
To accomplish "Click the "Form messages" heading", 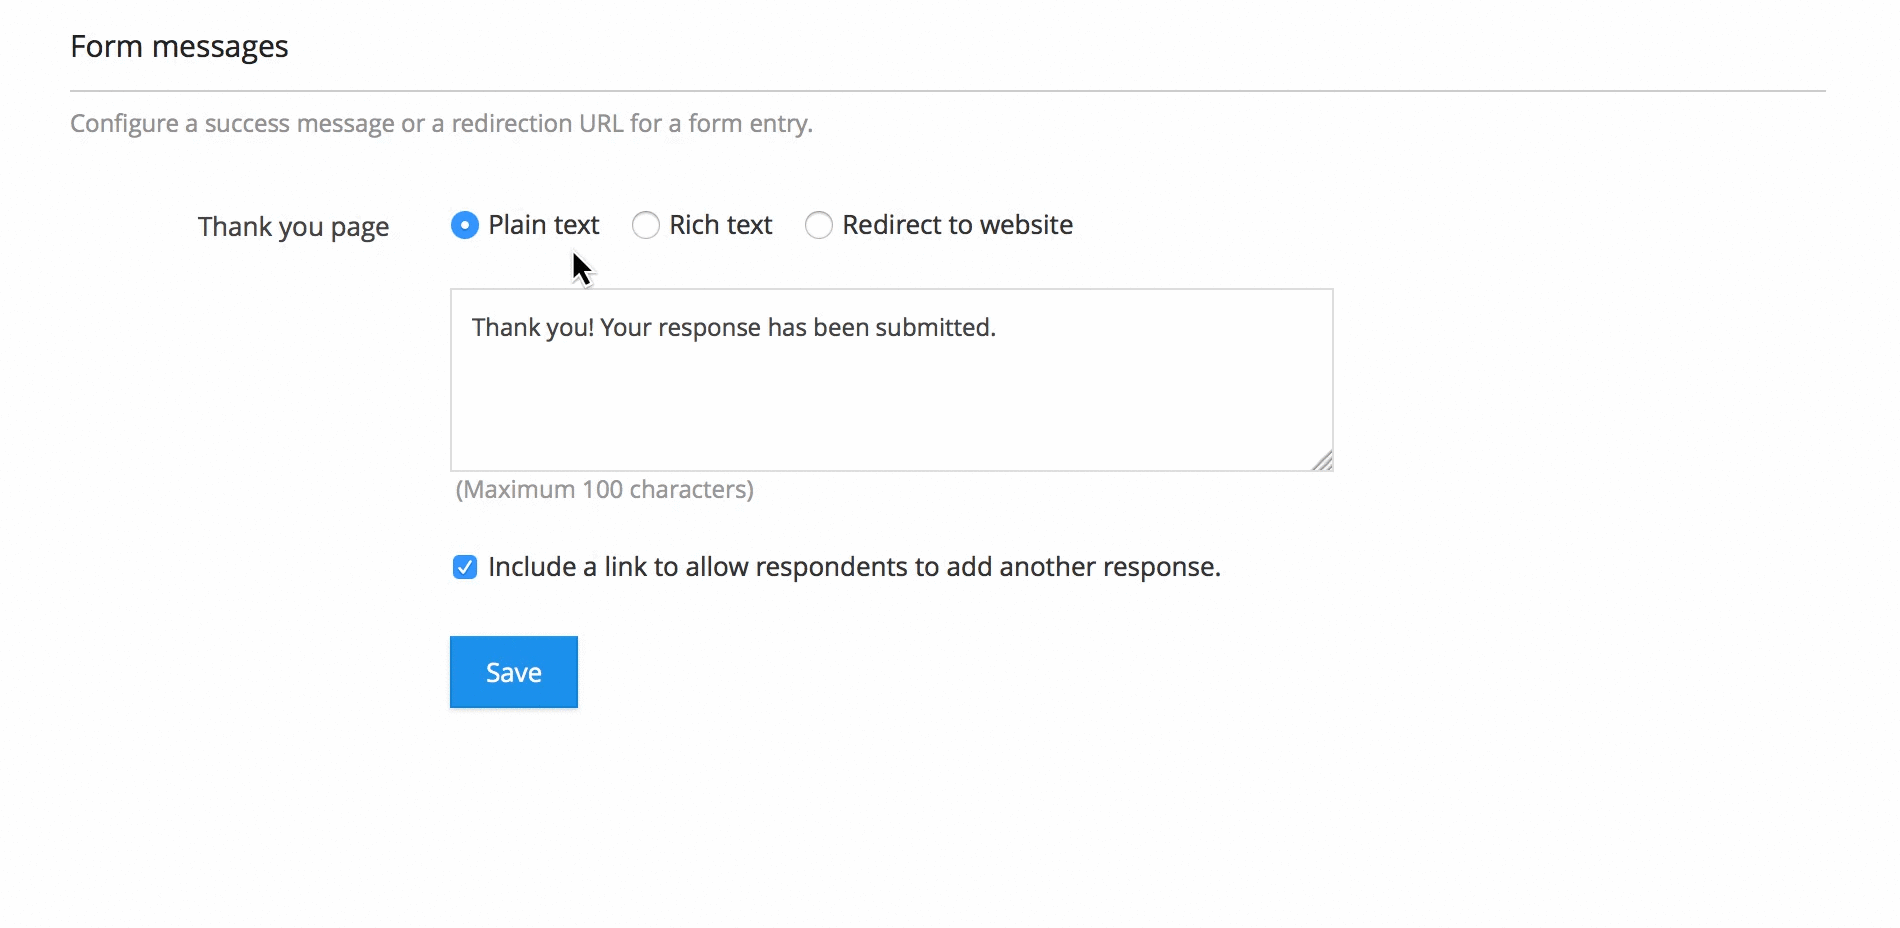I will click(179, 47).
